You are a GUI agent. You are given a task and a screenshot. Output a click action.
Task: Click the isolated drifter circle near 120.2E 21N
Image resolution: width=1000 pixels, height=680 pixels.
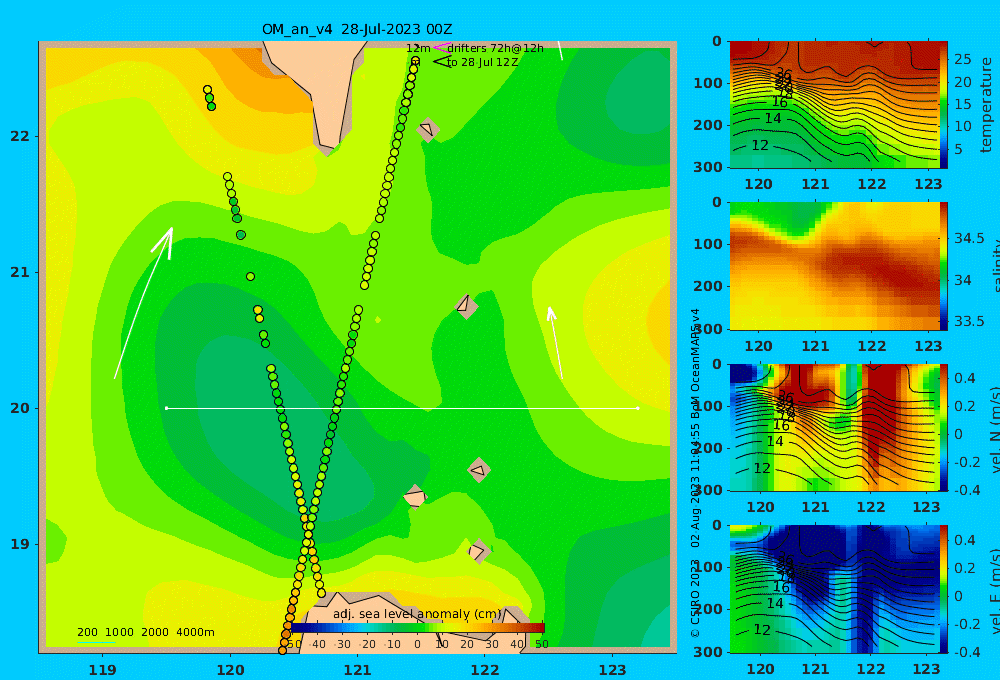(250, 276)
